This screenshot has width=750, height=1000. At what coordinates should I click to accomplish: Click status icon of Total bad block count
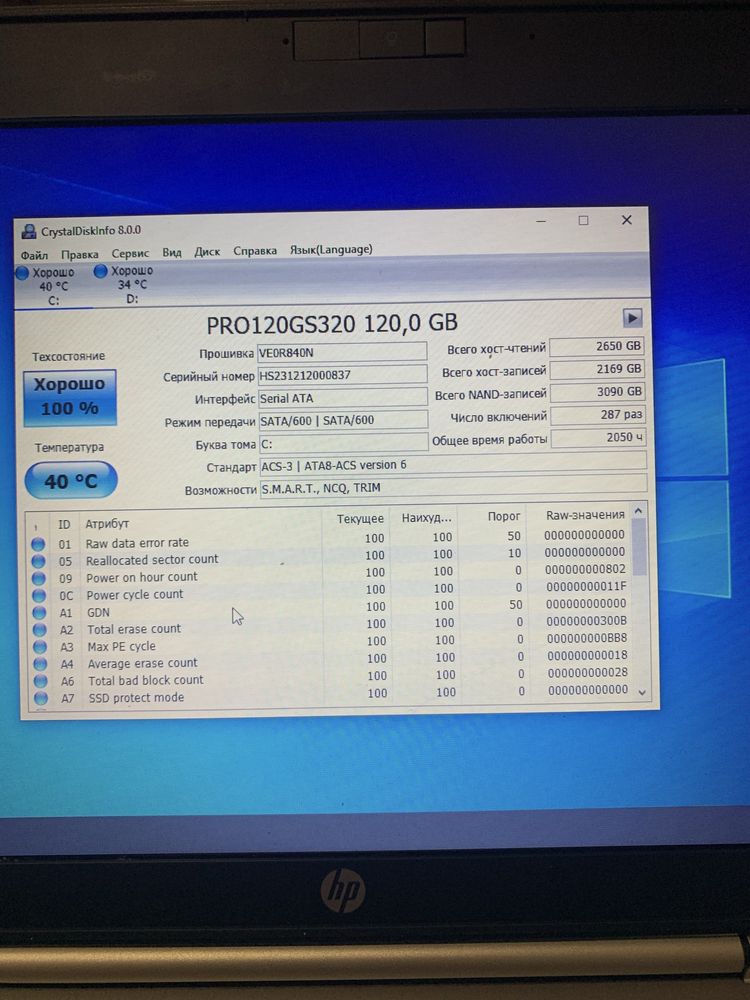[41, 681]
